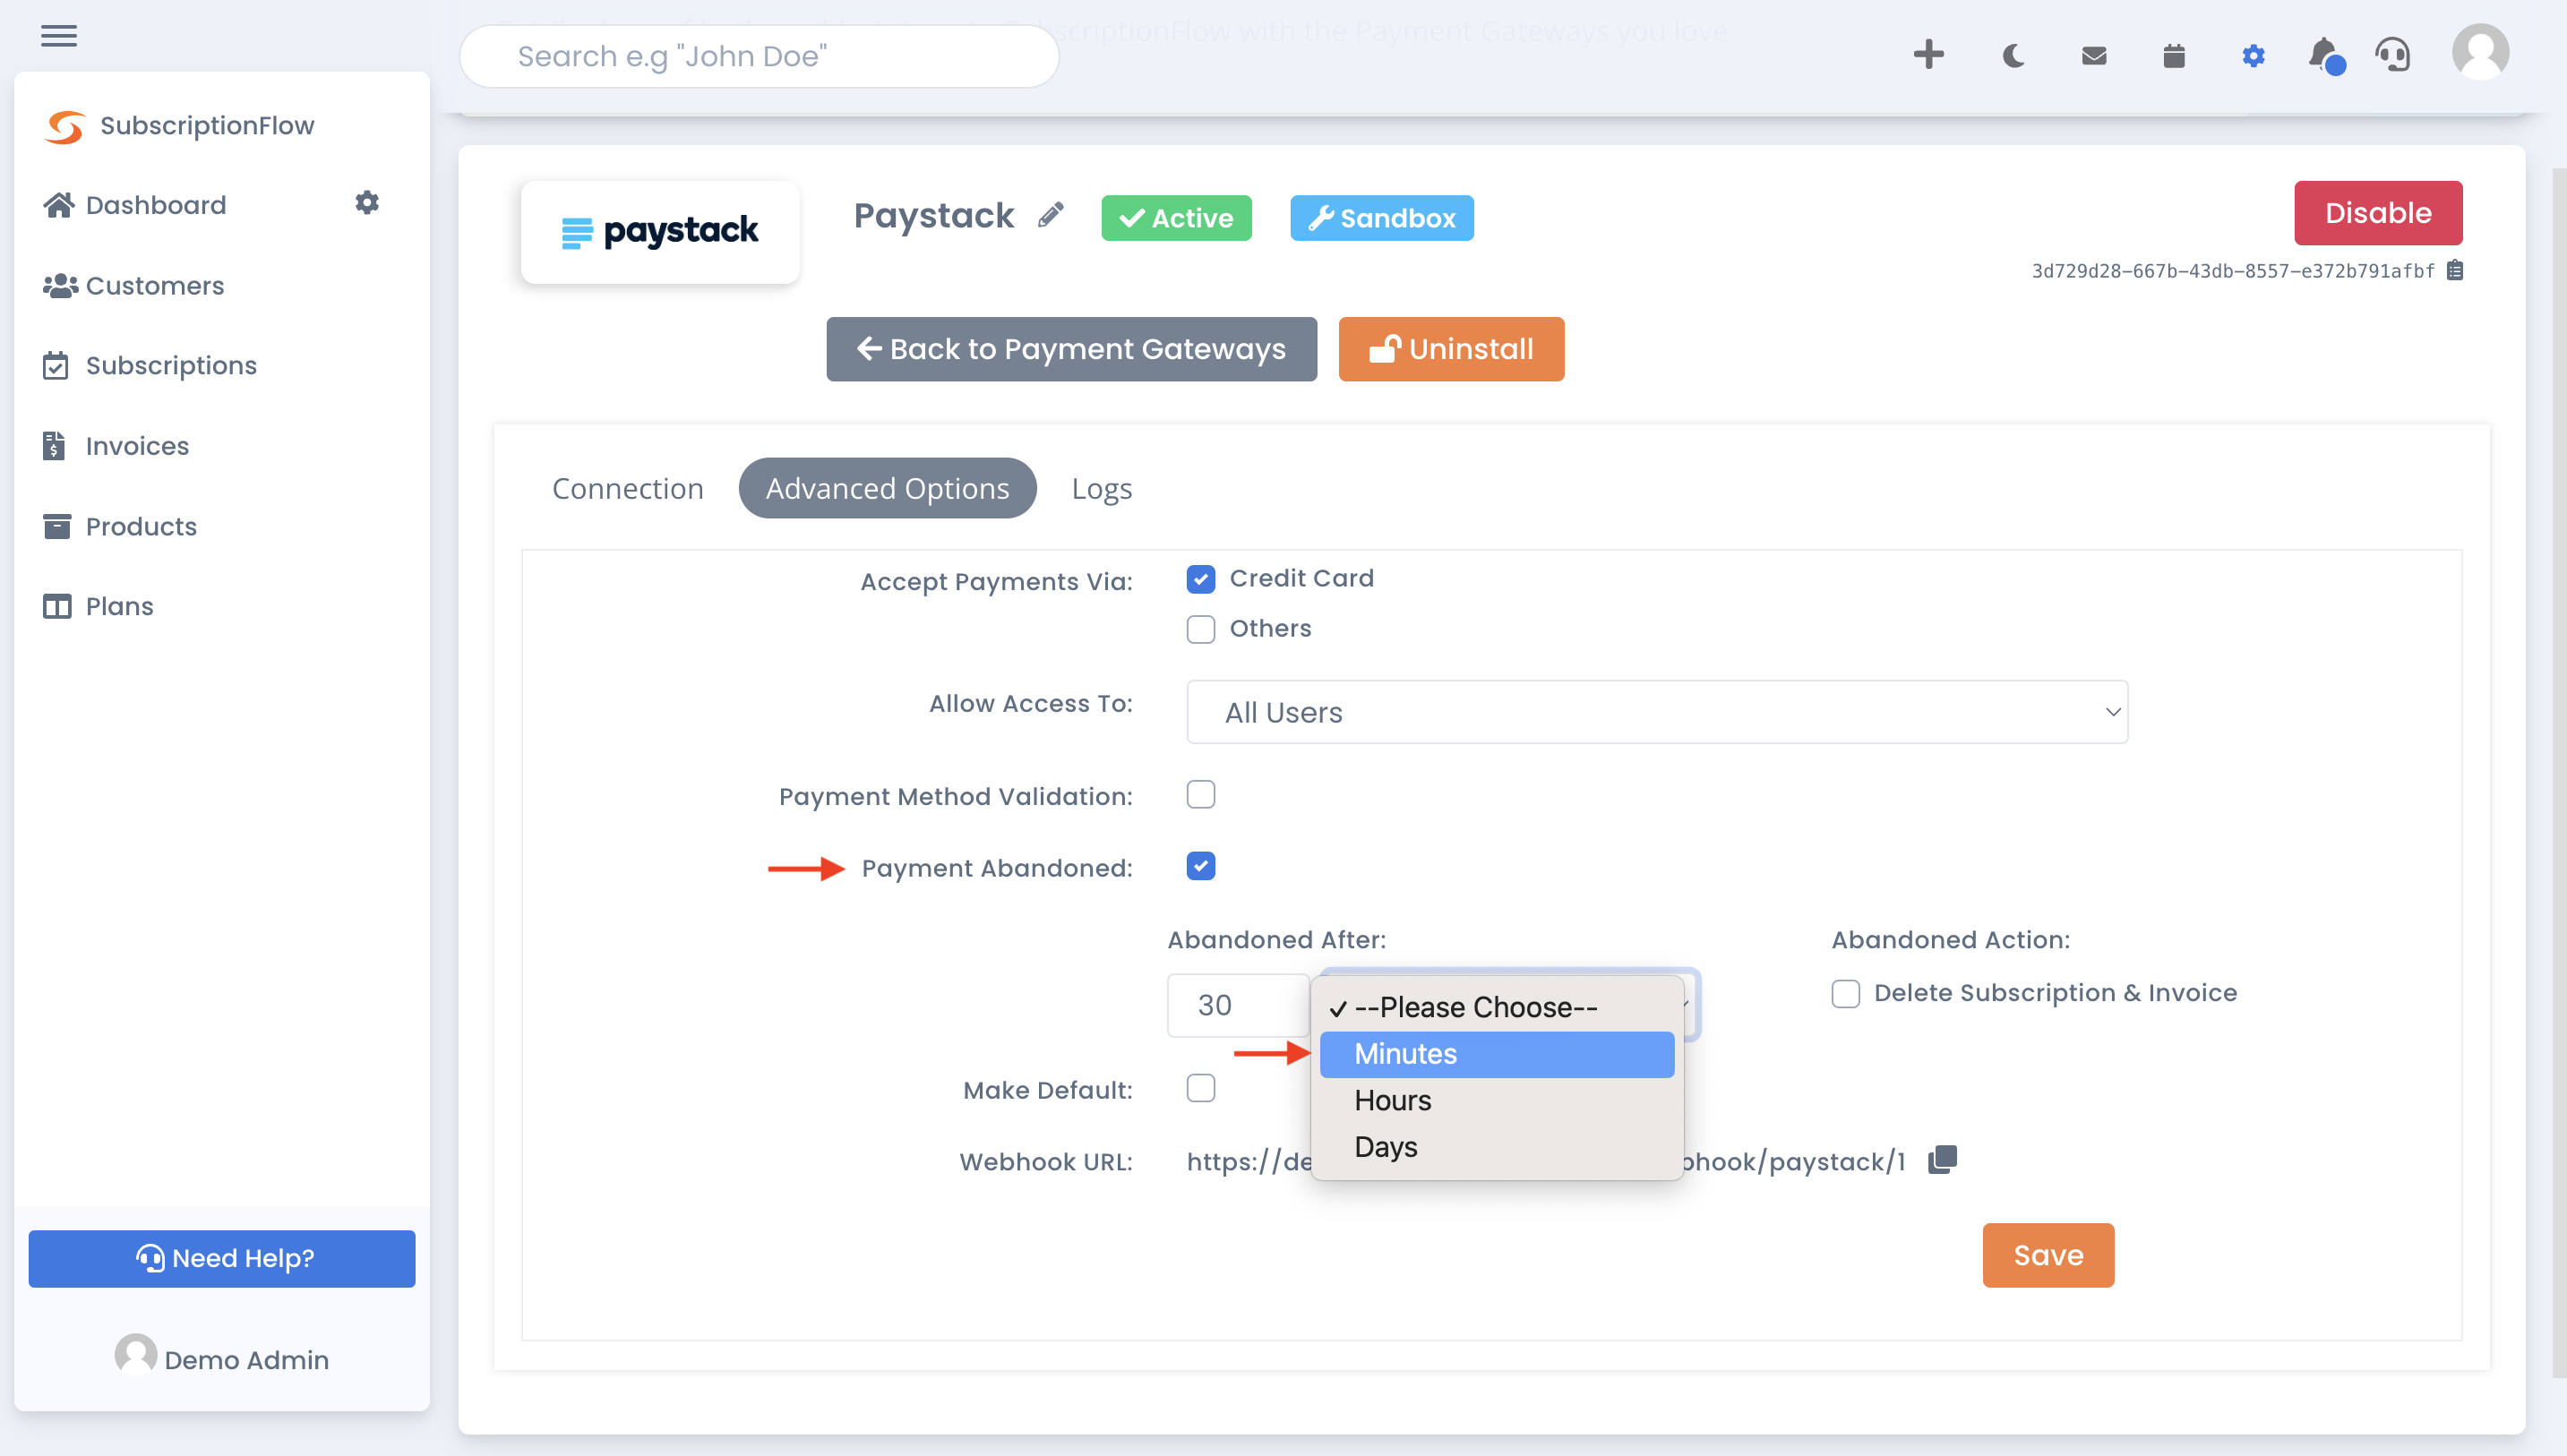2567x1456 pixels.
Task: Open the Connection tab
Action: pyautogui.click(x=628, y=488)
